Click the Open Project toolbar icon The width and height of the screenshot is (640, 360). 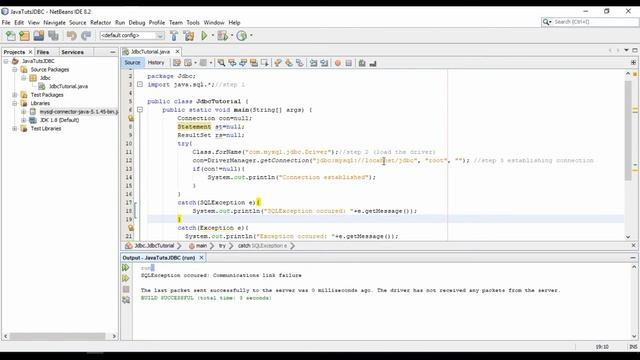click(39, 36)
